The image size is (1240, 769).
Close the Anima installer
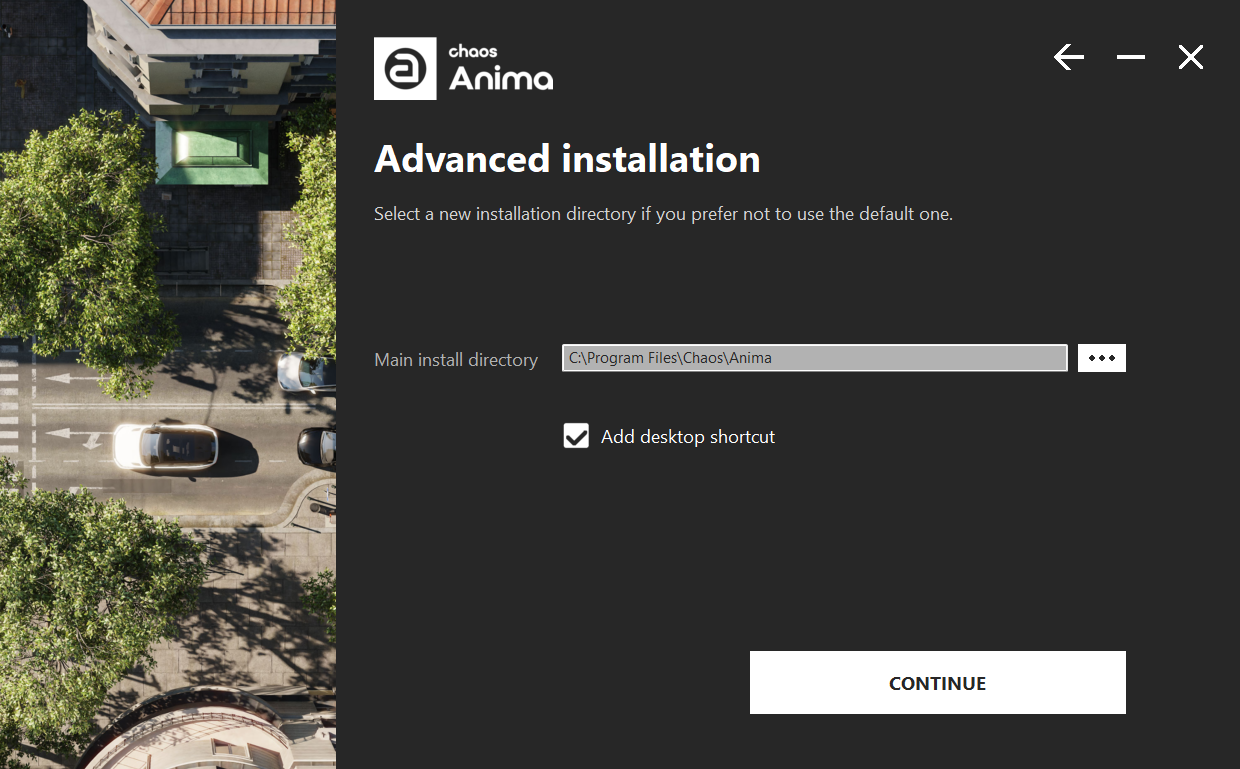click(1190, 58)
